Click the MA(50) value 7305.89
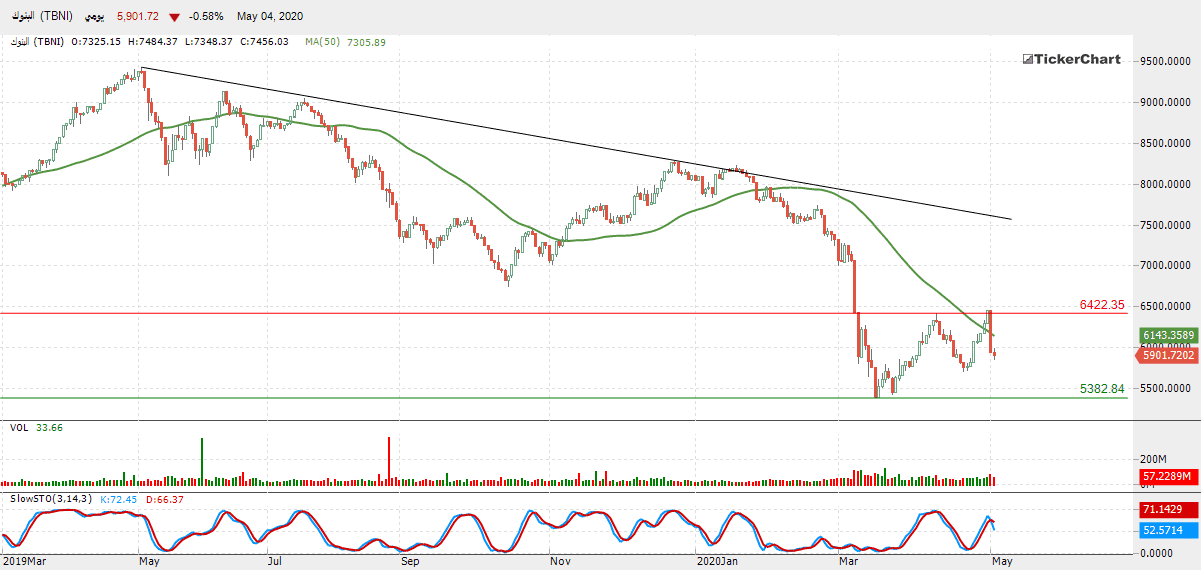The width and height of the screenshot is (1201, 570). (365, 41)
